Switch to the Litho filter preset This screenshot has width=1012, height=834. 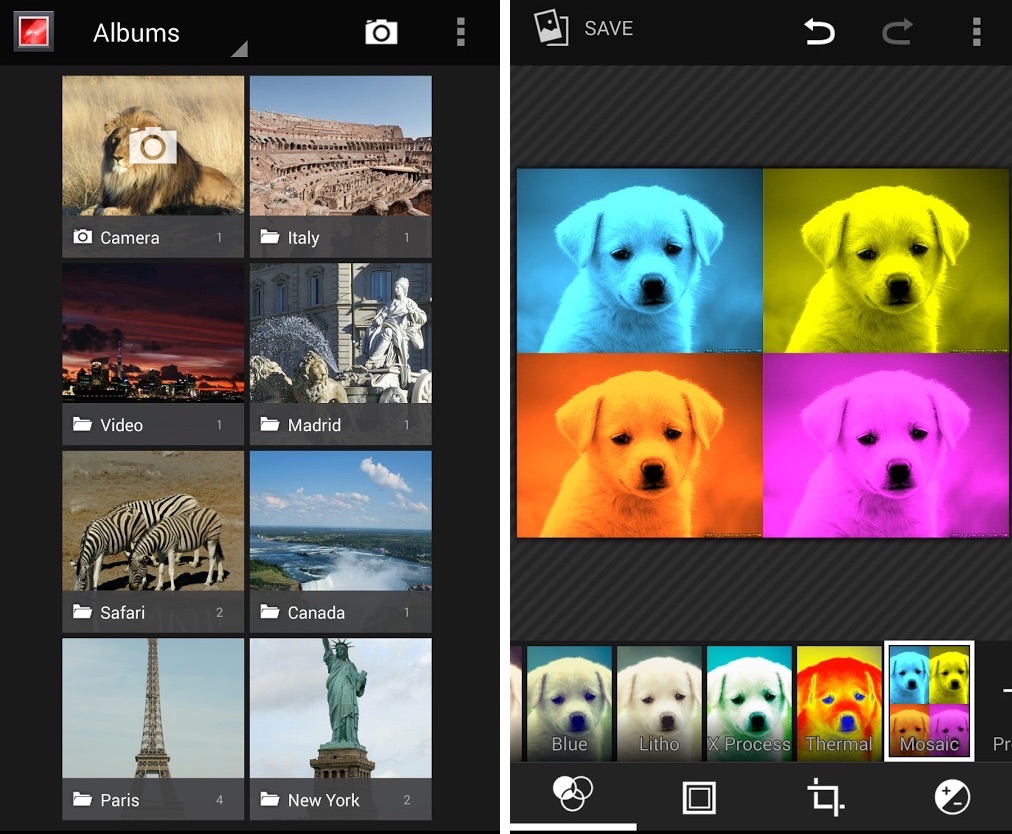click(x=659, y=700)
